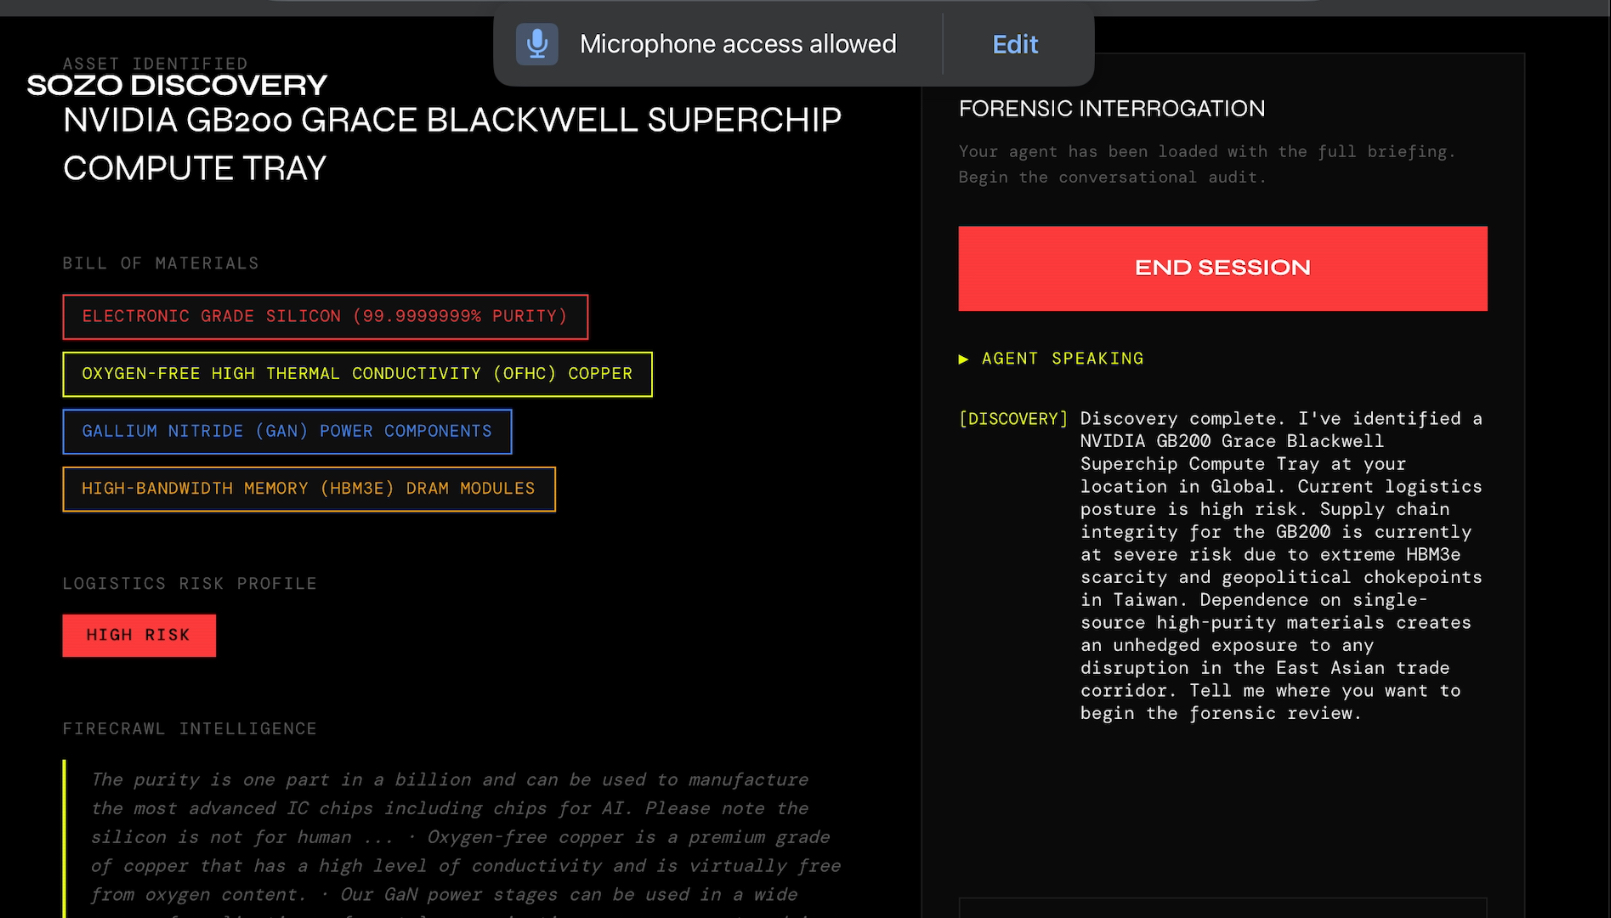
Task: Select the Electronic Grade Silicon material tag
Action: point(325,317)
